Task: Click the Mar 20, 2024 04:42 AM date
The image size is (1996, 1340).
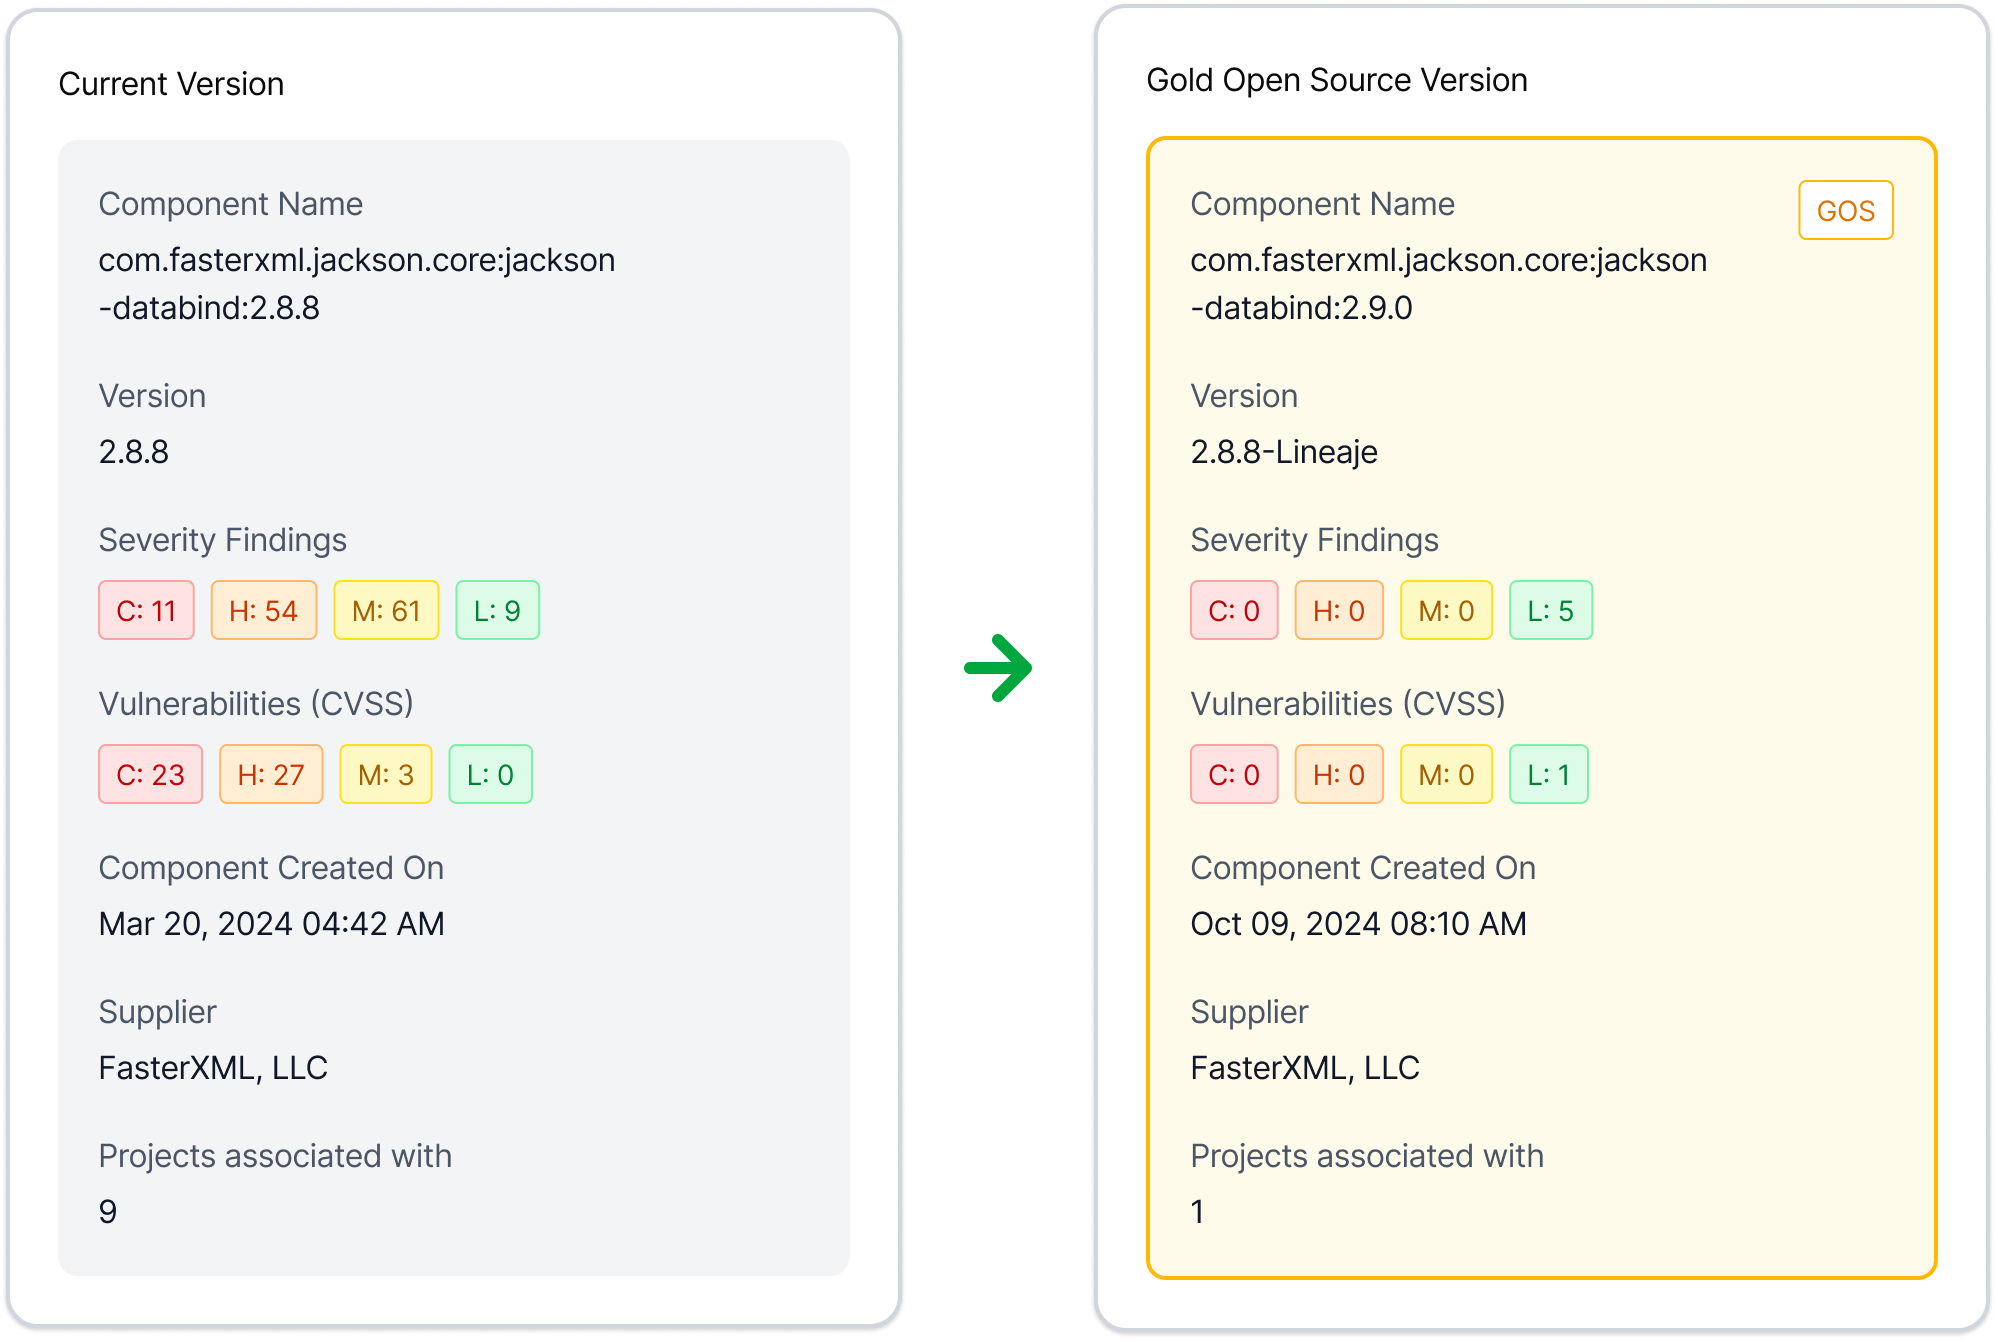Action: [x=271, y=924]
